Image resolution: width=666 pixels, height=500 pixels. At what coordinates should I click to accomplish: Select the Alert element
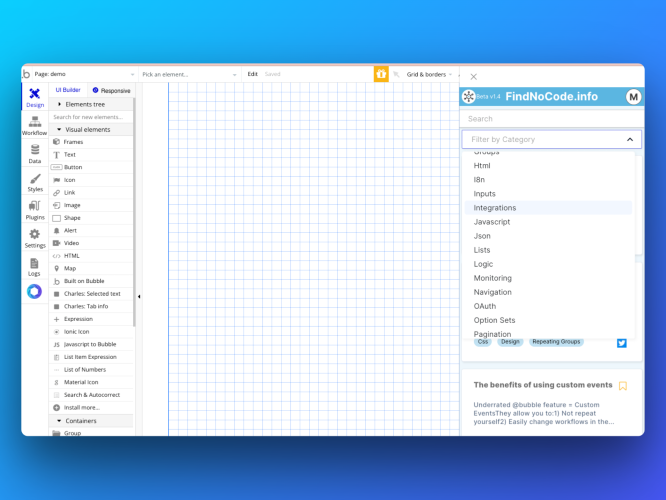tap(91, 231)
